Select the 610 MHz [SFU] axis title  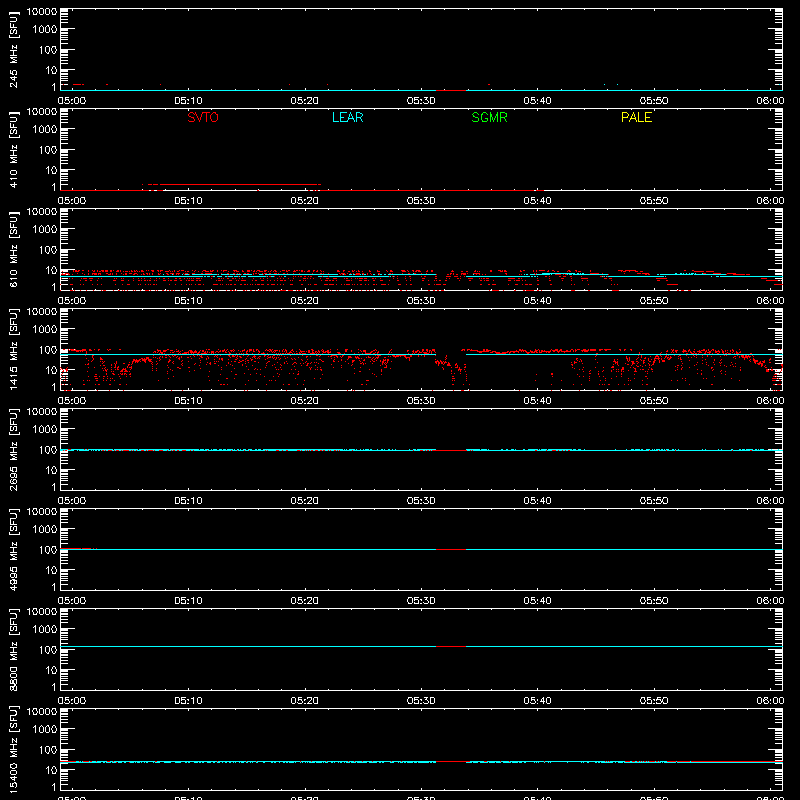pos(13,250)
